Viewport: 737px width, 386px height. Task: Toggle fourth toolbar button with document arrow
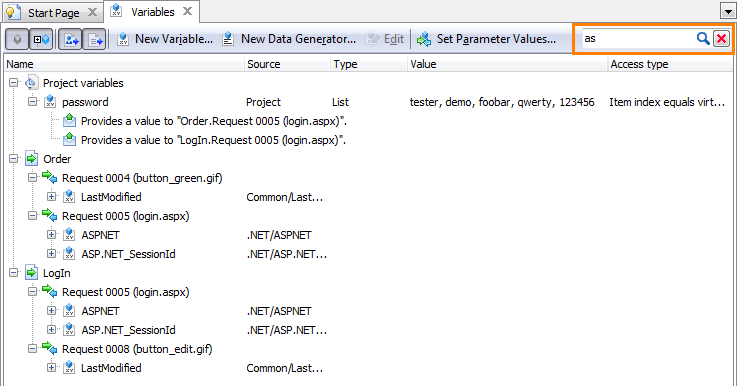pyautogui.click(x=95, y=39)
